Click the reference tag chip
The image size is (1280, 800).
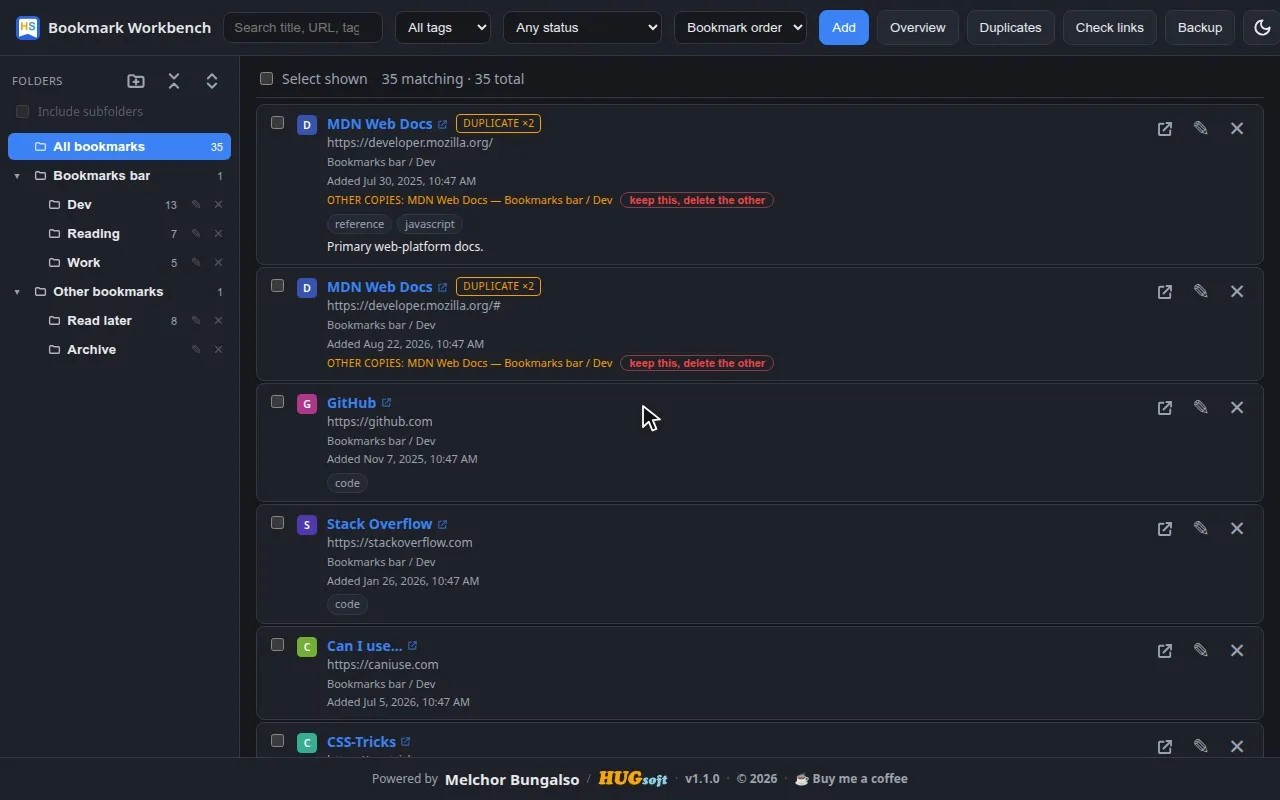point(359,224)
